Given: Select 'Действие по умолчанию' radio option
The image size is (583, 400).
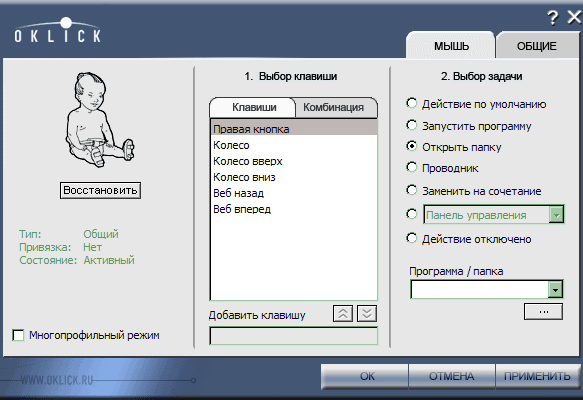Looking at the screenshot, I should tap(412, 103).
